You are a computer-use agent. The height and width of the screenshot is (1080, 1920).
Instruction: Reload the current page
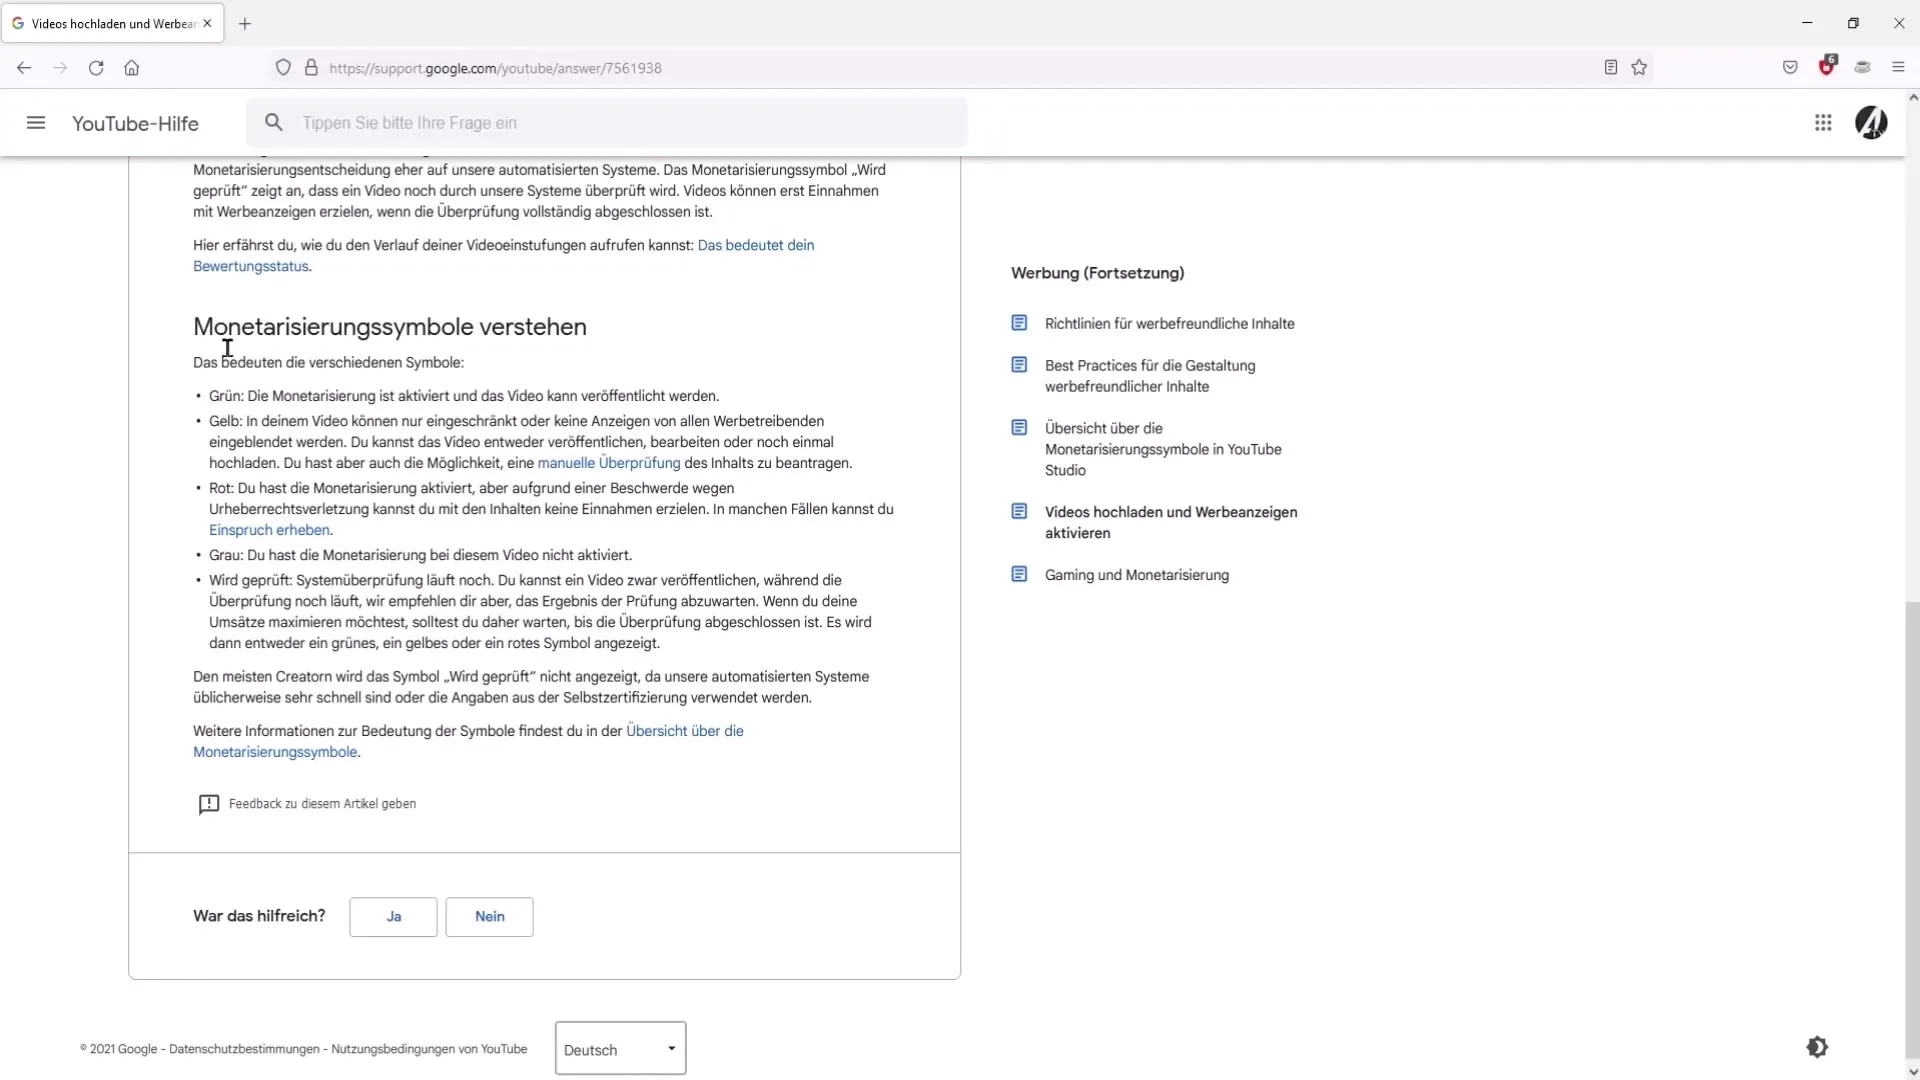96,68
